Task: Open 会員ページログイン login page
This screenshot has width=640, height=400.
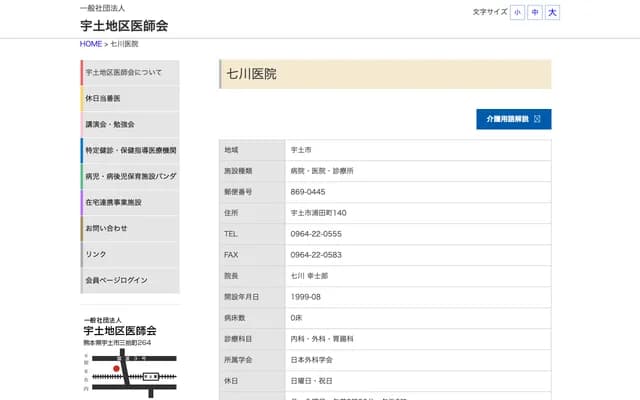Action: click(x=130, y=281)
